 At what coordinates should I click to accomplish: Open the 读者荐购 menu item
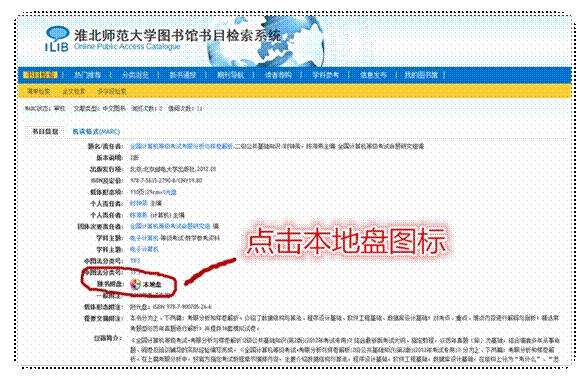(x=278, y=75)
